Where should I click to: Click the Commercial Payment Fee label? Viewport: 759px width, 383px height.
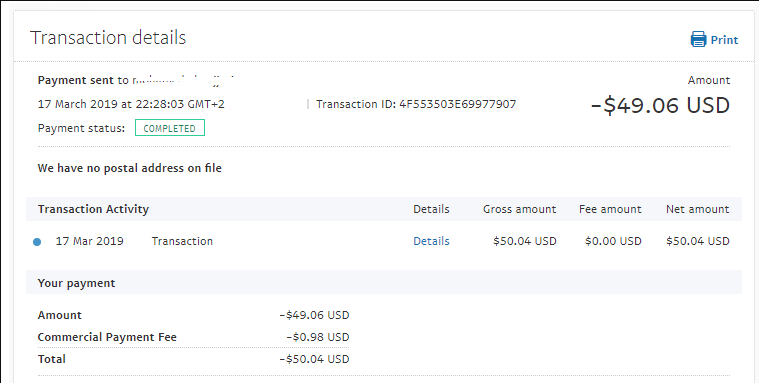[107, 337]
